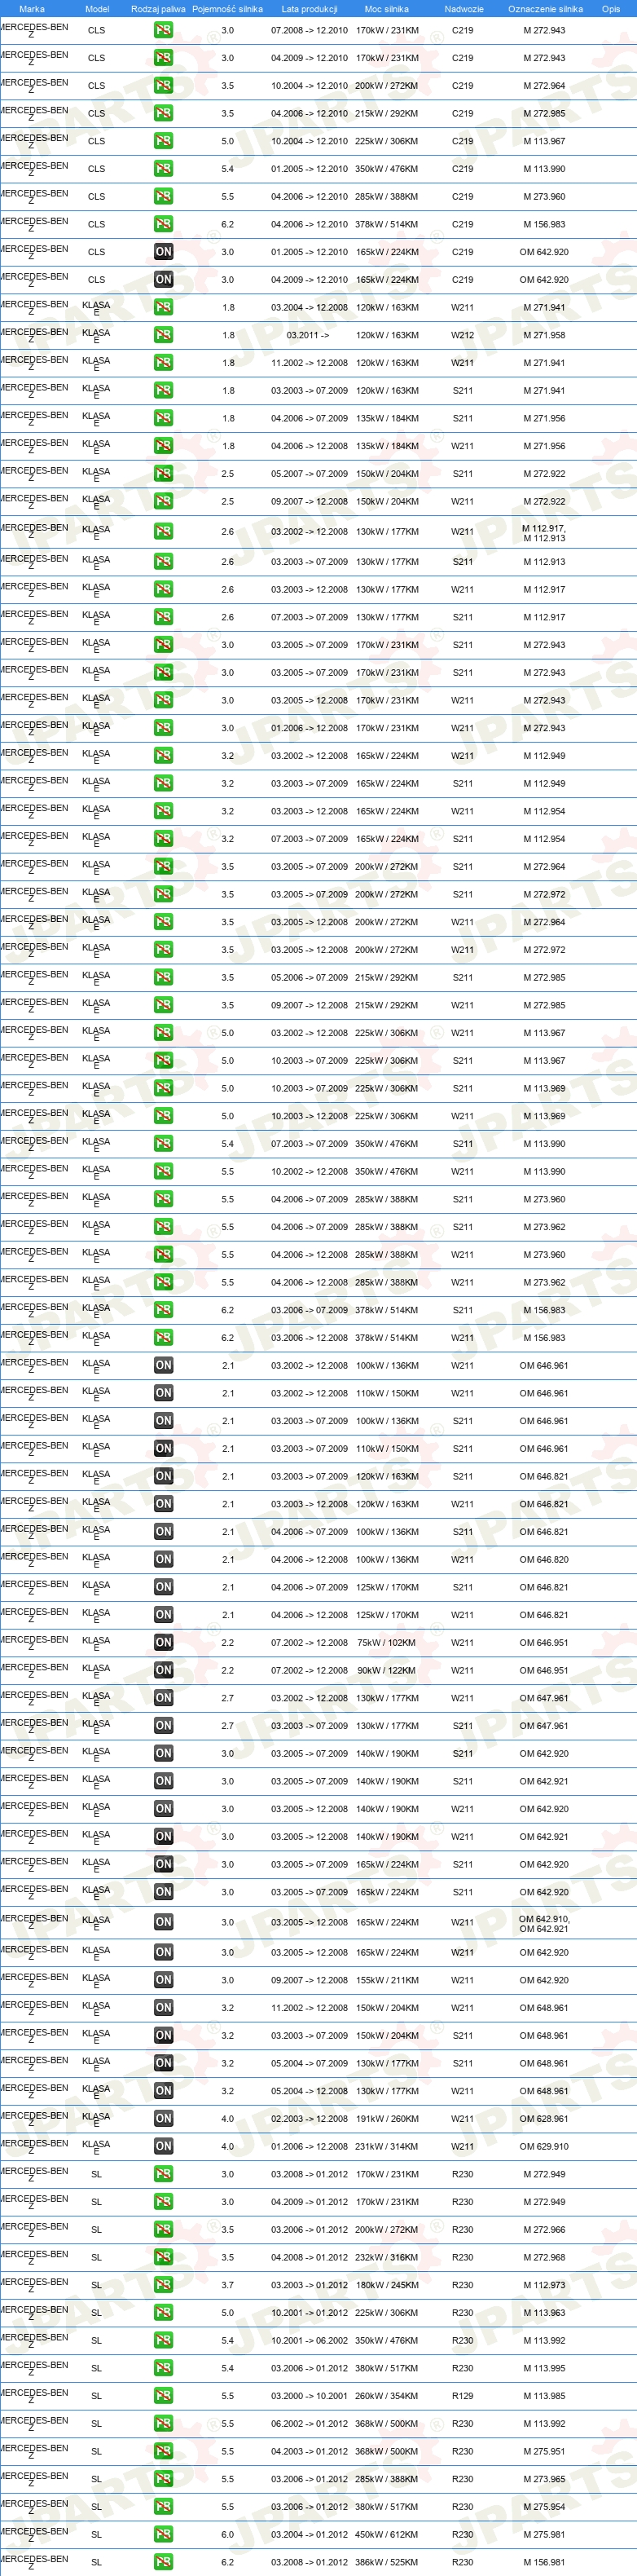Click engine code OM 646.820
This screenshot has height=2576, width=637.
click(x=544, y=1560)
